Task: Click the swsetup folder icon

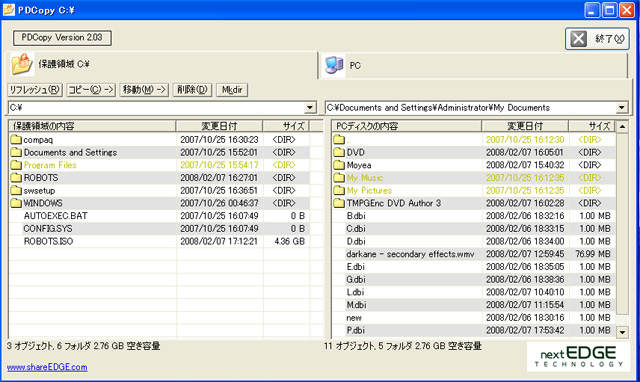Action: (x=16, y=190)
